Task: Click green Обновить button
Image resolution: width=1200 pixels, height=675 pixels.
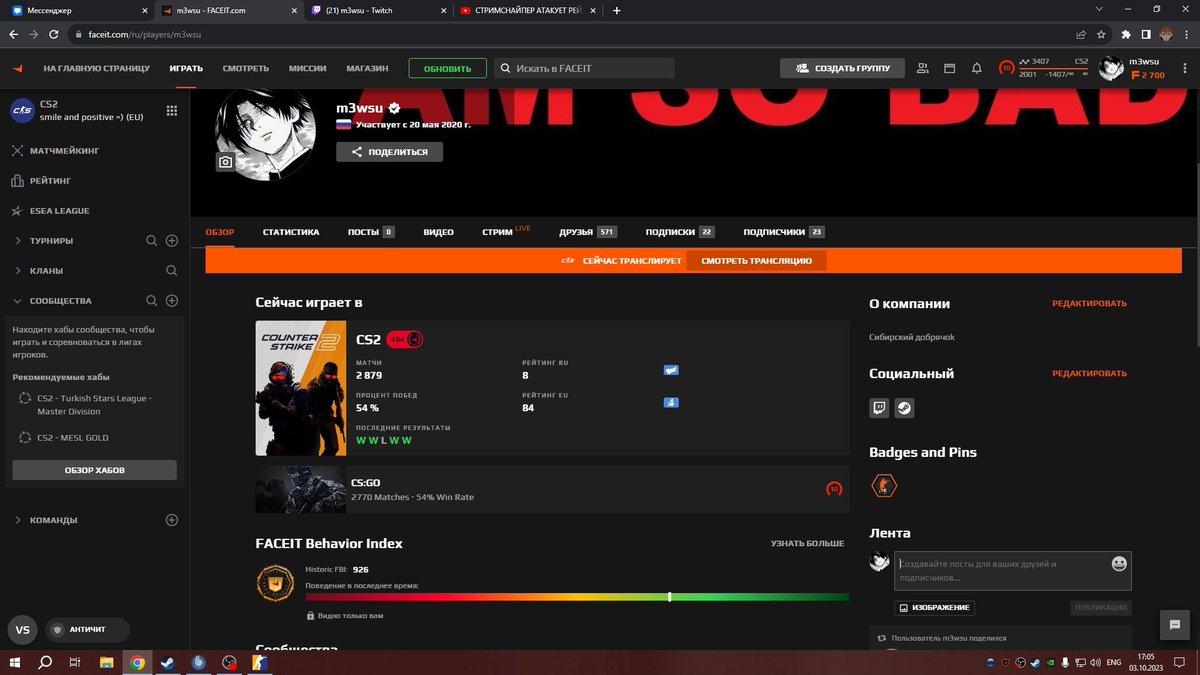Action: [447, 68]
